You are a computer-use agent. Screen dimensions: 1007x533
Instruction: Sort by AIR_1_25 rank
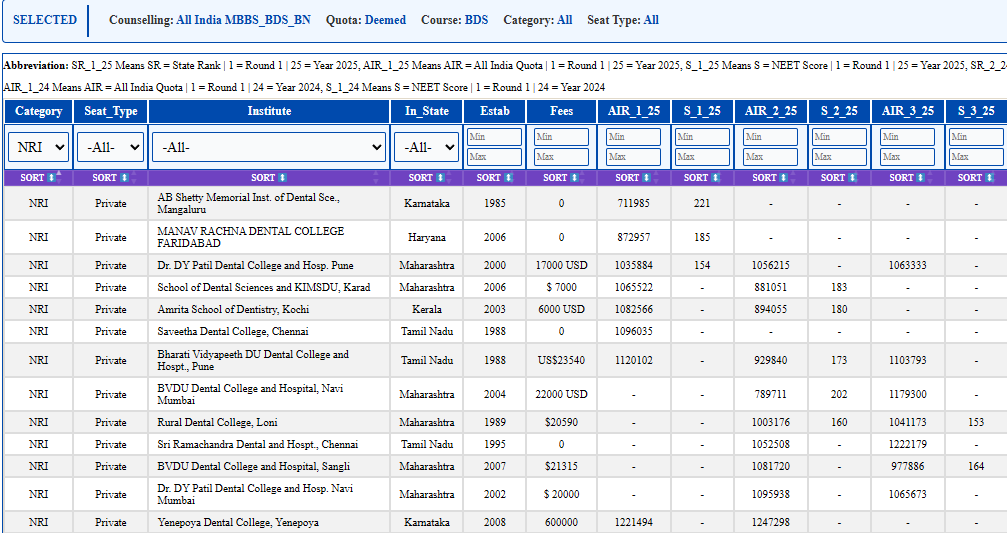point(634,178)
